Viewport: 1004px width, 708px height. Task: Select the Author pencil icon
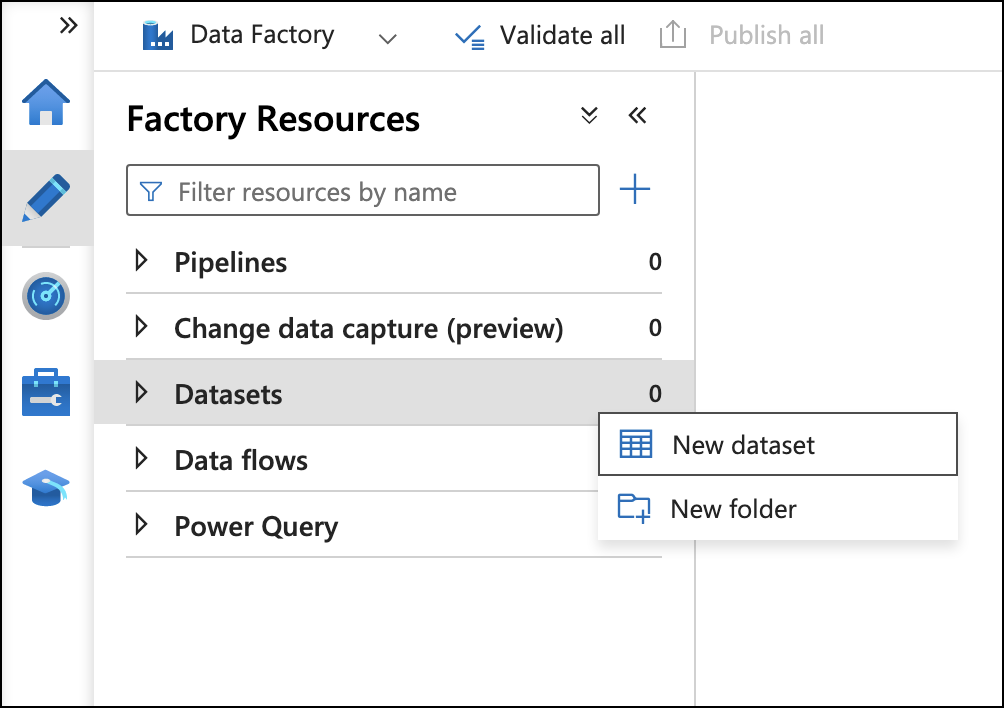pos(46,198)
